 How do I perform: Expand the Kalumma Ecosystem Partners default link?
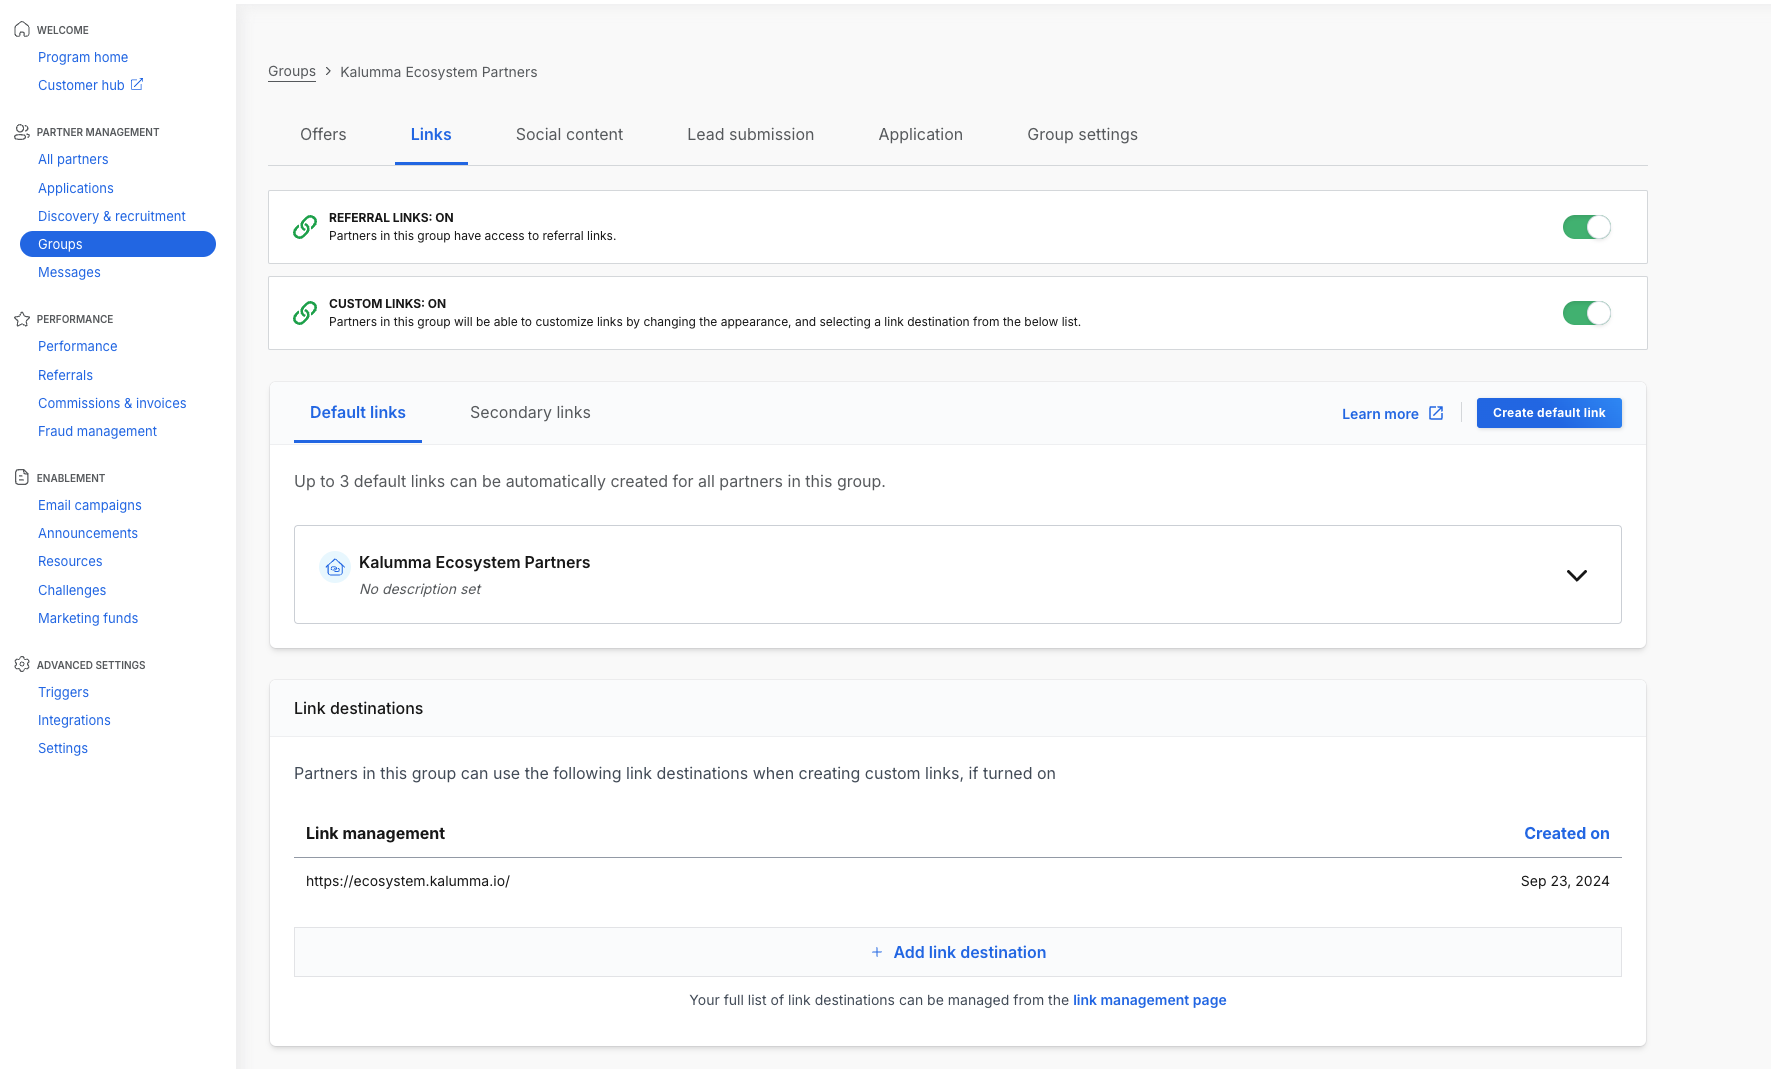(1577, 575)
